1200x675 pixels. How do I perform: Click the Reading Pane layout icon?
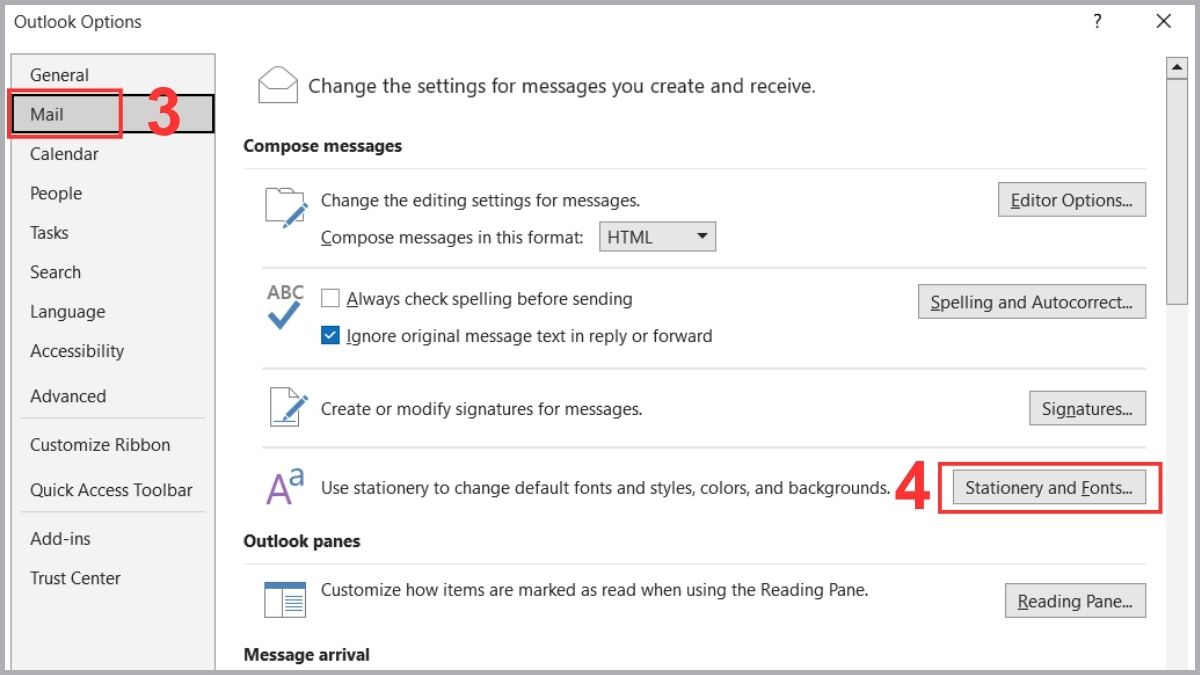(285, 599)
